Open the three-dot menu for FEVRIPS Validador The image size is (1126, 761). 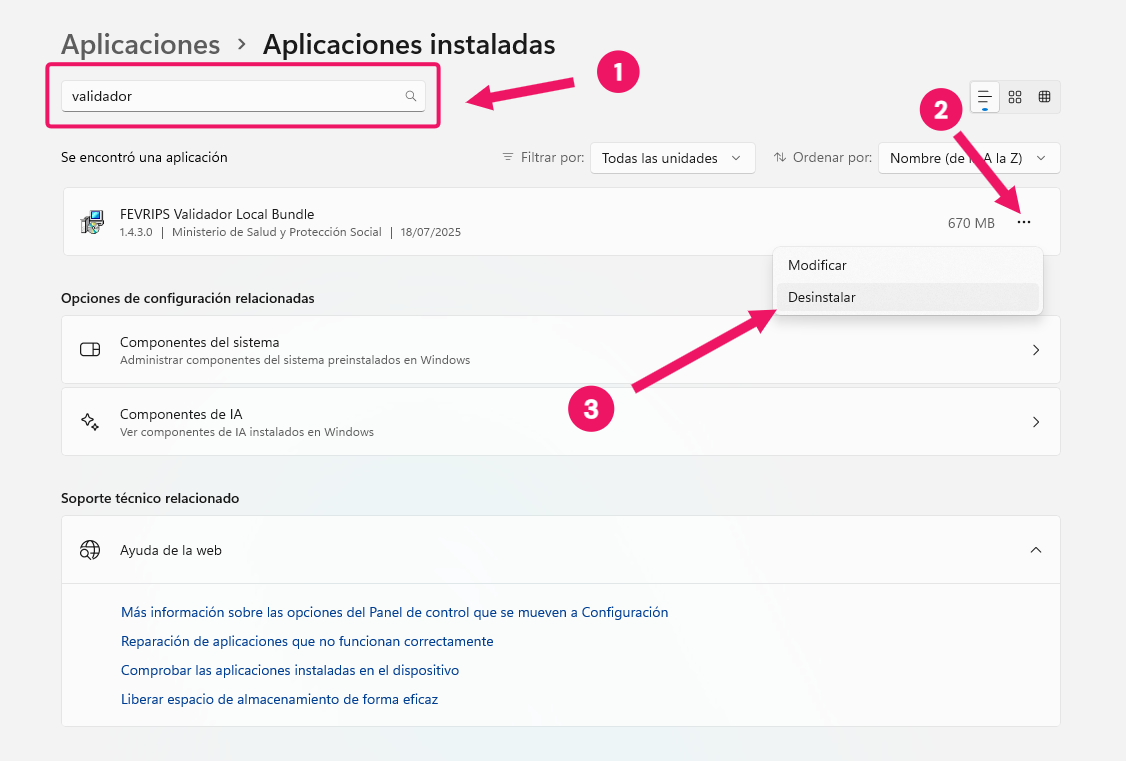pyautogui.click(x=1023, y=222)
